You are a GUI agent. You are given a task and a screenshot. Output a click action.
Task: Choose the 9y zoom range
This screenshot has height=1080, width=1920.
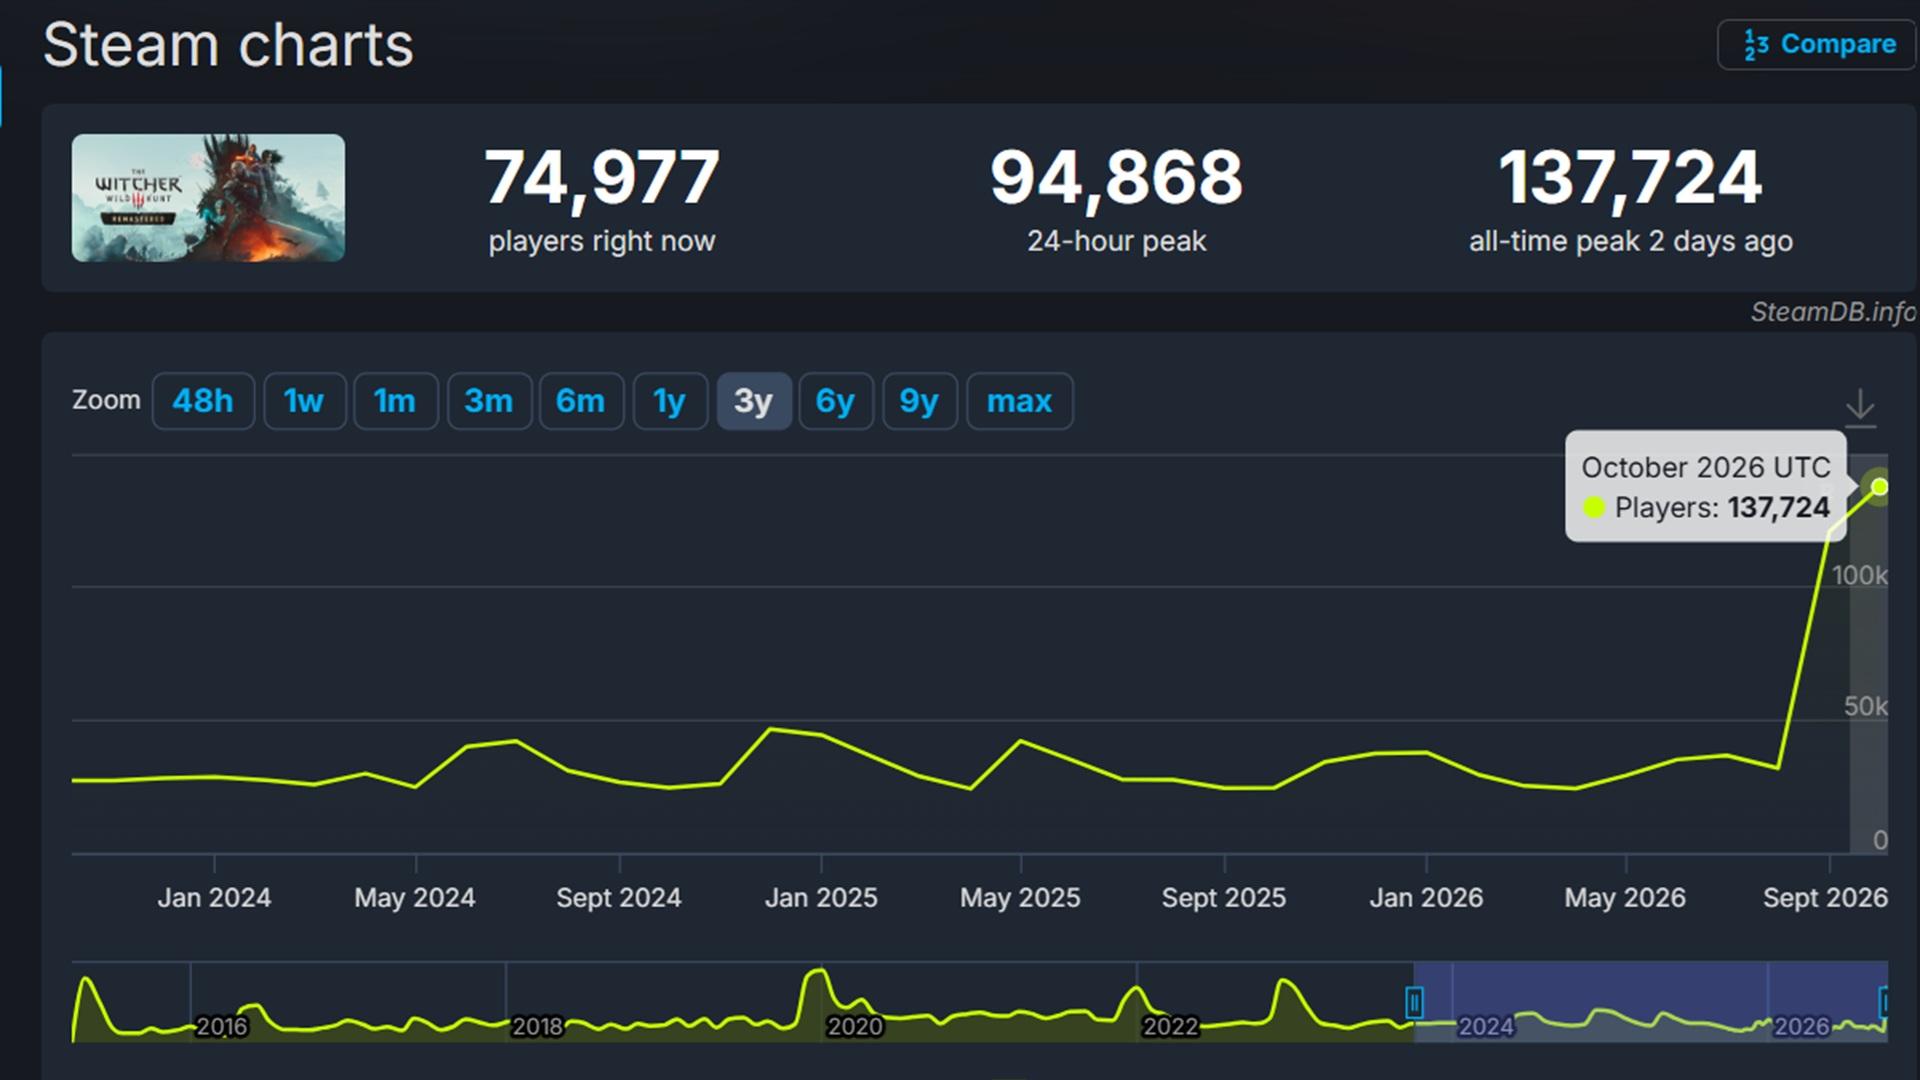pos(920,401)
